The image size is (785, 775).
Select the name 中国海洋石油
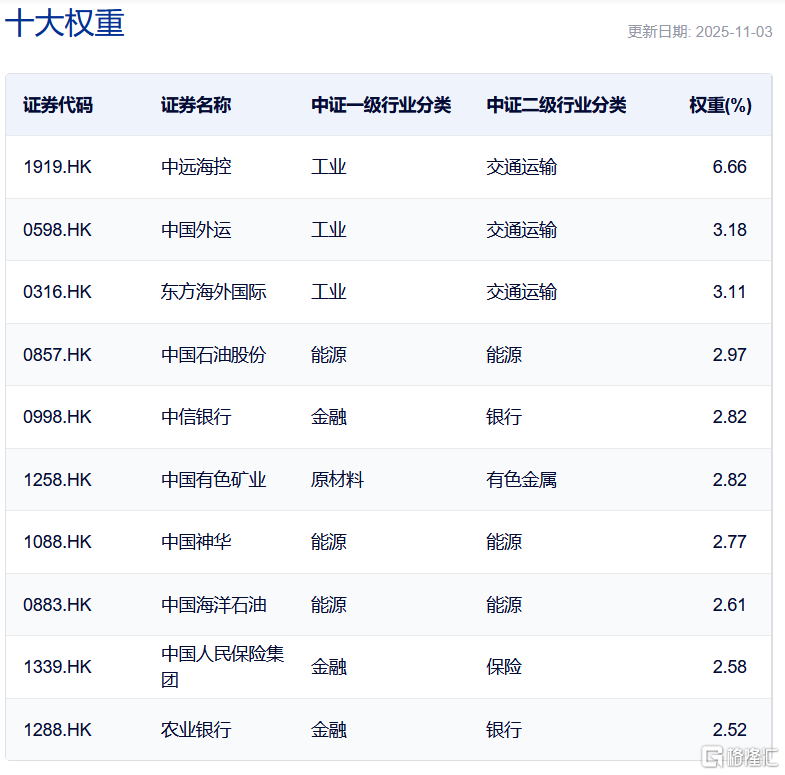[214, 605]
